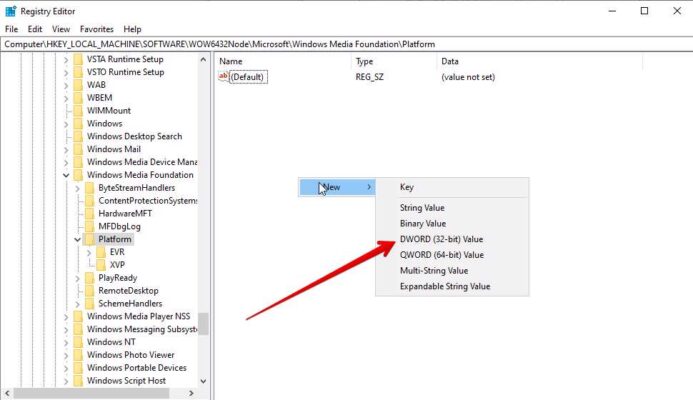
Task: Open the Edit menu
Action: (x=35, y=29)
